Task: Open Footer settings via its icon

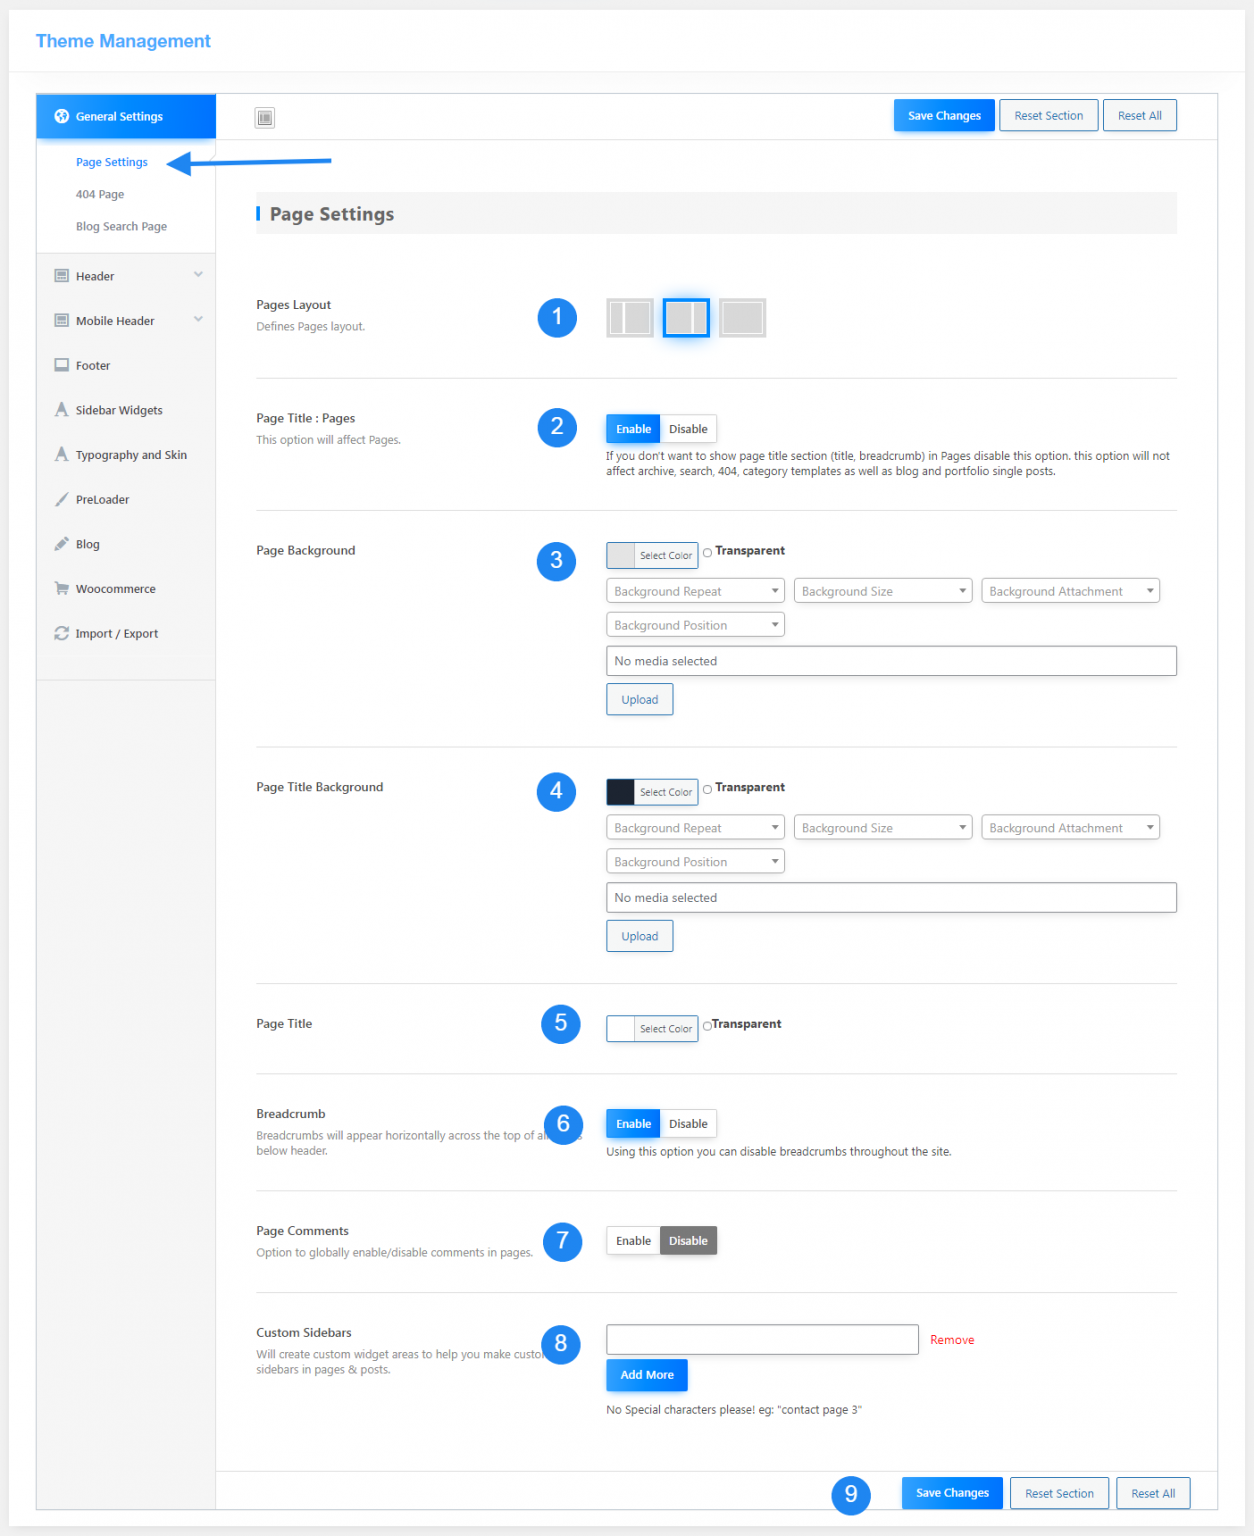Action: click(x=62, y=365)
